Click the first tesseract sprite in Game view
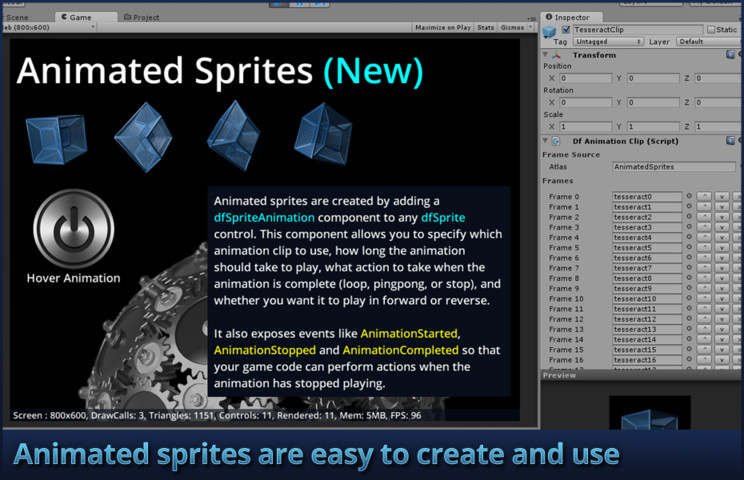 tap(56, 139)
